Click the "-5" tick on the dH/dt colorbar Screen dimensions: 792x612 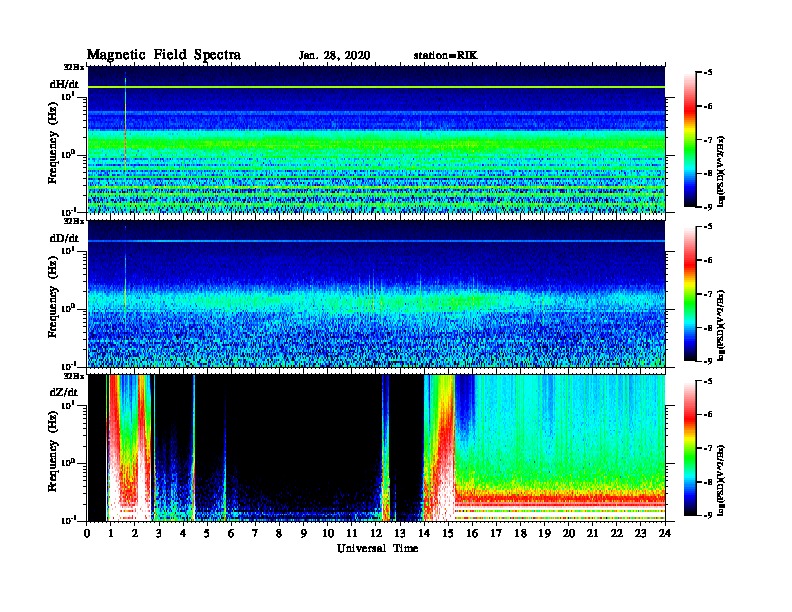pos(708,73)
